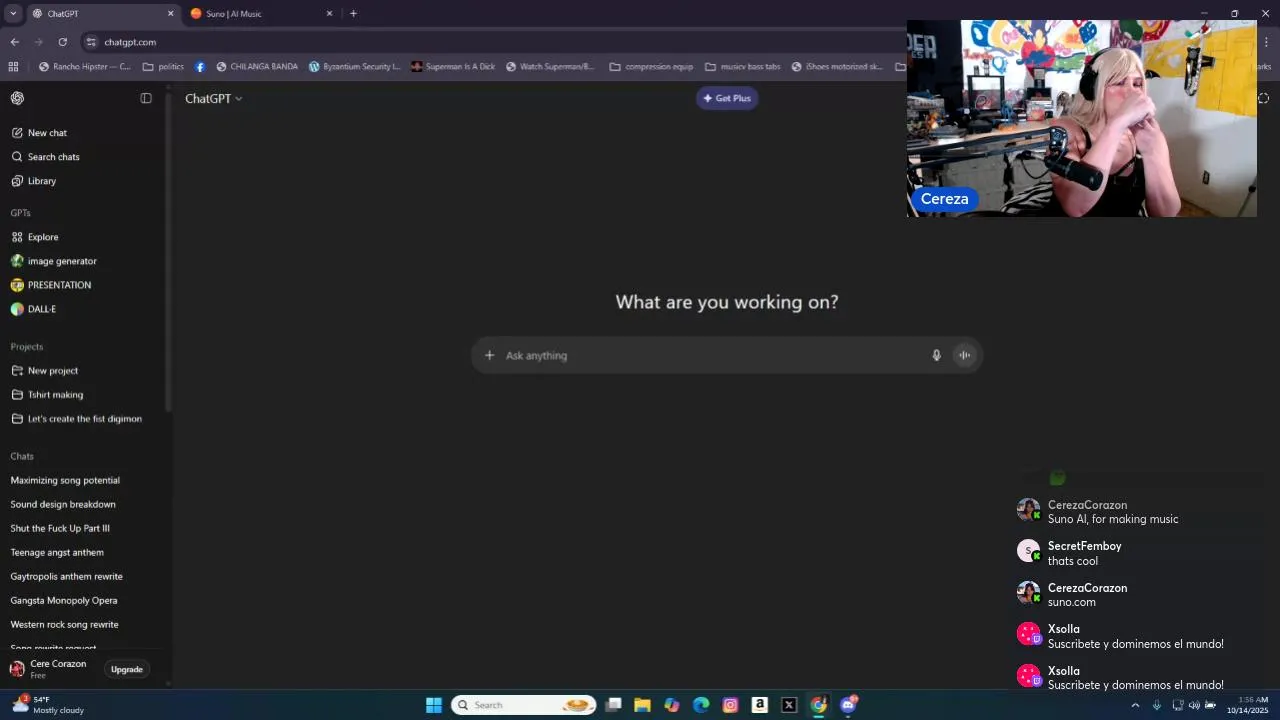The height and width of the screenshot is (720, 1280).
Task: Open the Facebook bookmark icon
Action: pos(200,67)
